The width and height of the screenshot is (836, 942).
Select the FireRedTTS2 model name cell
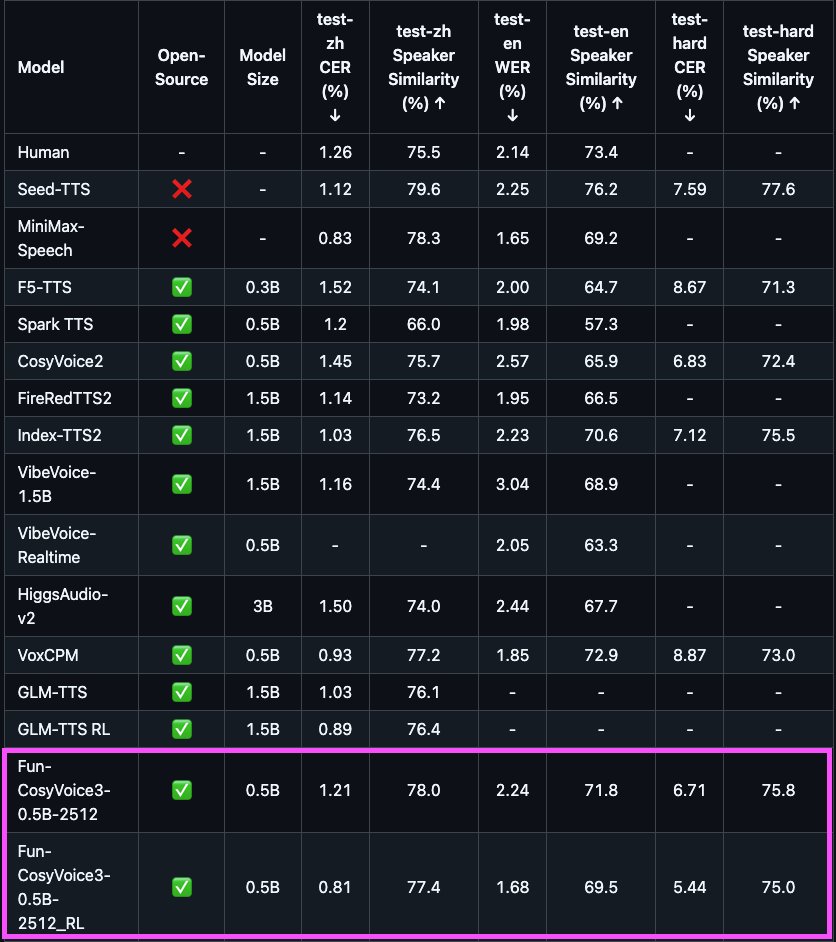click(x=65, y=398)
